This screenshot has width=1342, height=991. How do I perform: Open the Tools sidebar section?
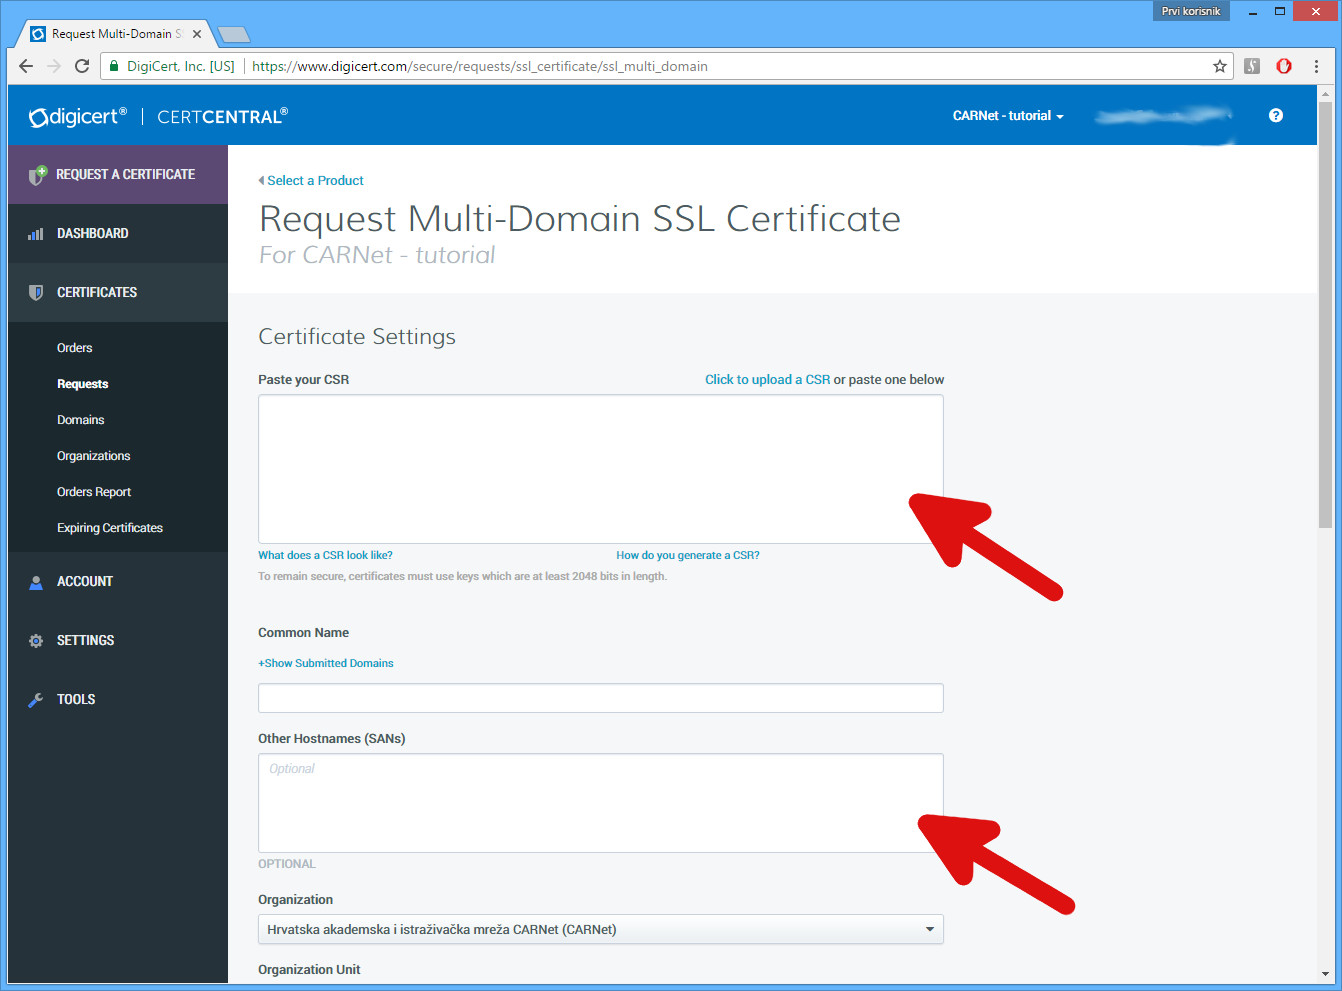point(118,700)
